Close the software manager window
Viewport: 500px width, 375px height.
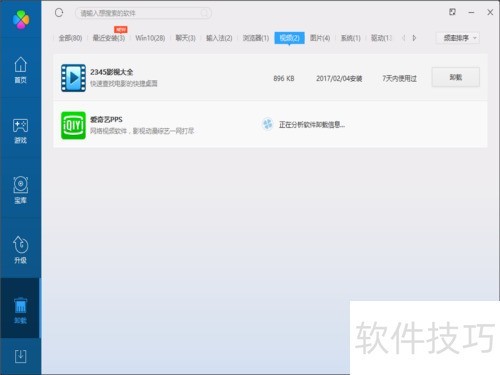tap(490, 12)
